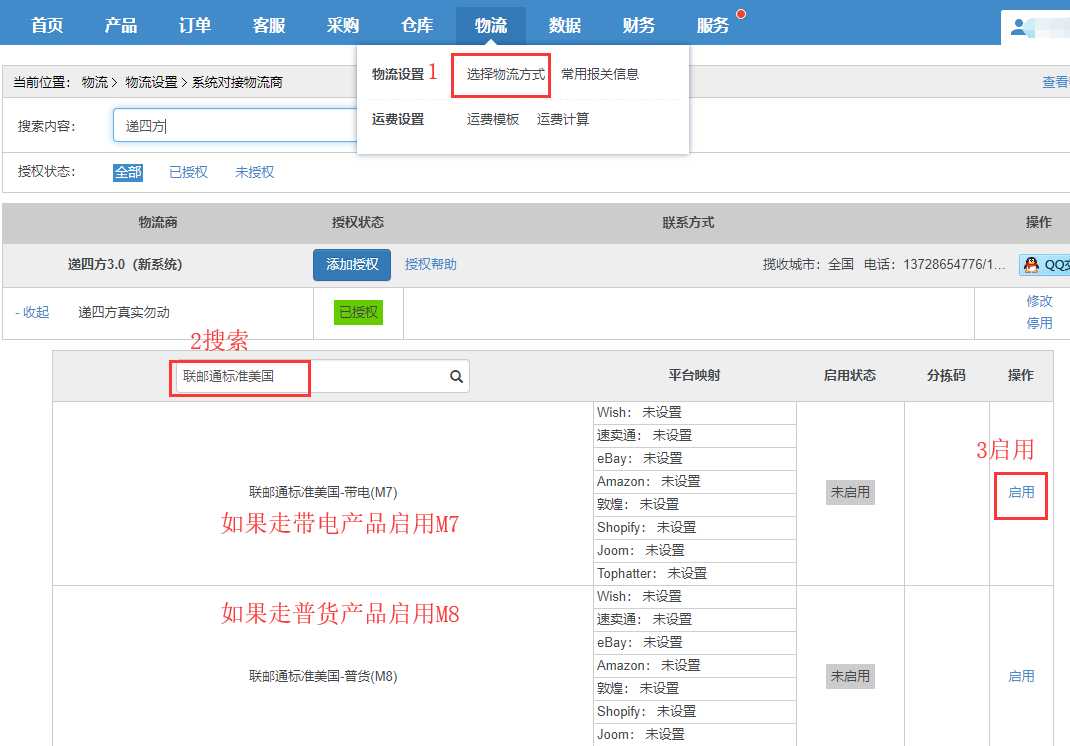Click 未启用 badge in the M8 row
The height and width of the screenshot is (746, 1070).
tap(850, 676)
